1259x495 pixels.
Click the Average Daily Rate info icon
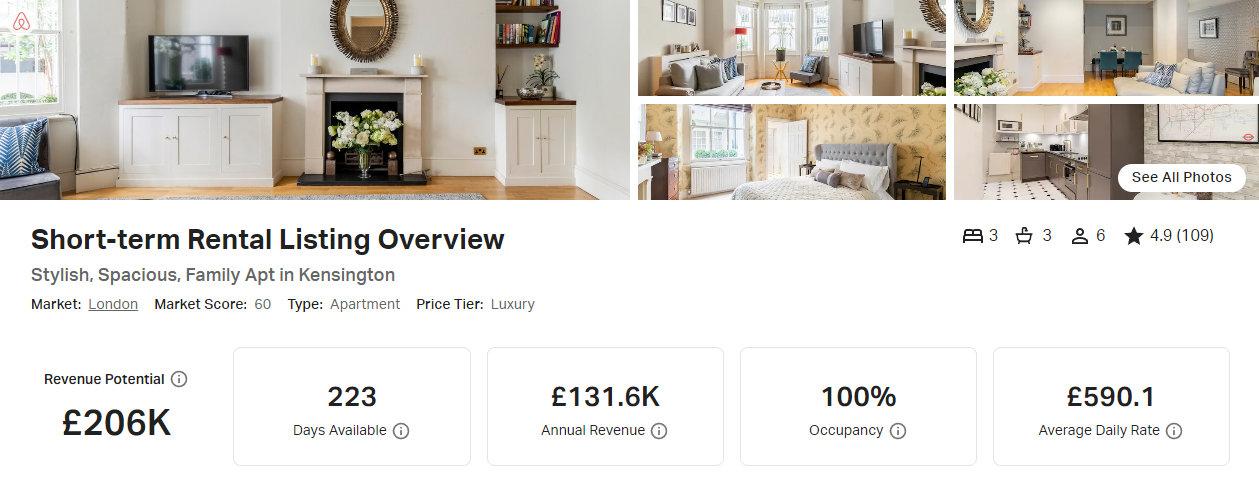pyautogui.click(x=1174, y=431)
